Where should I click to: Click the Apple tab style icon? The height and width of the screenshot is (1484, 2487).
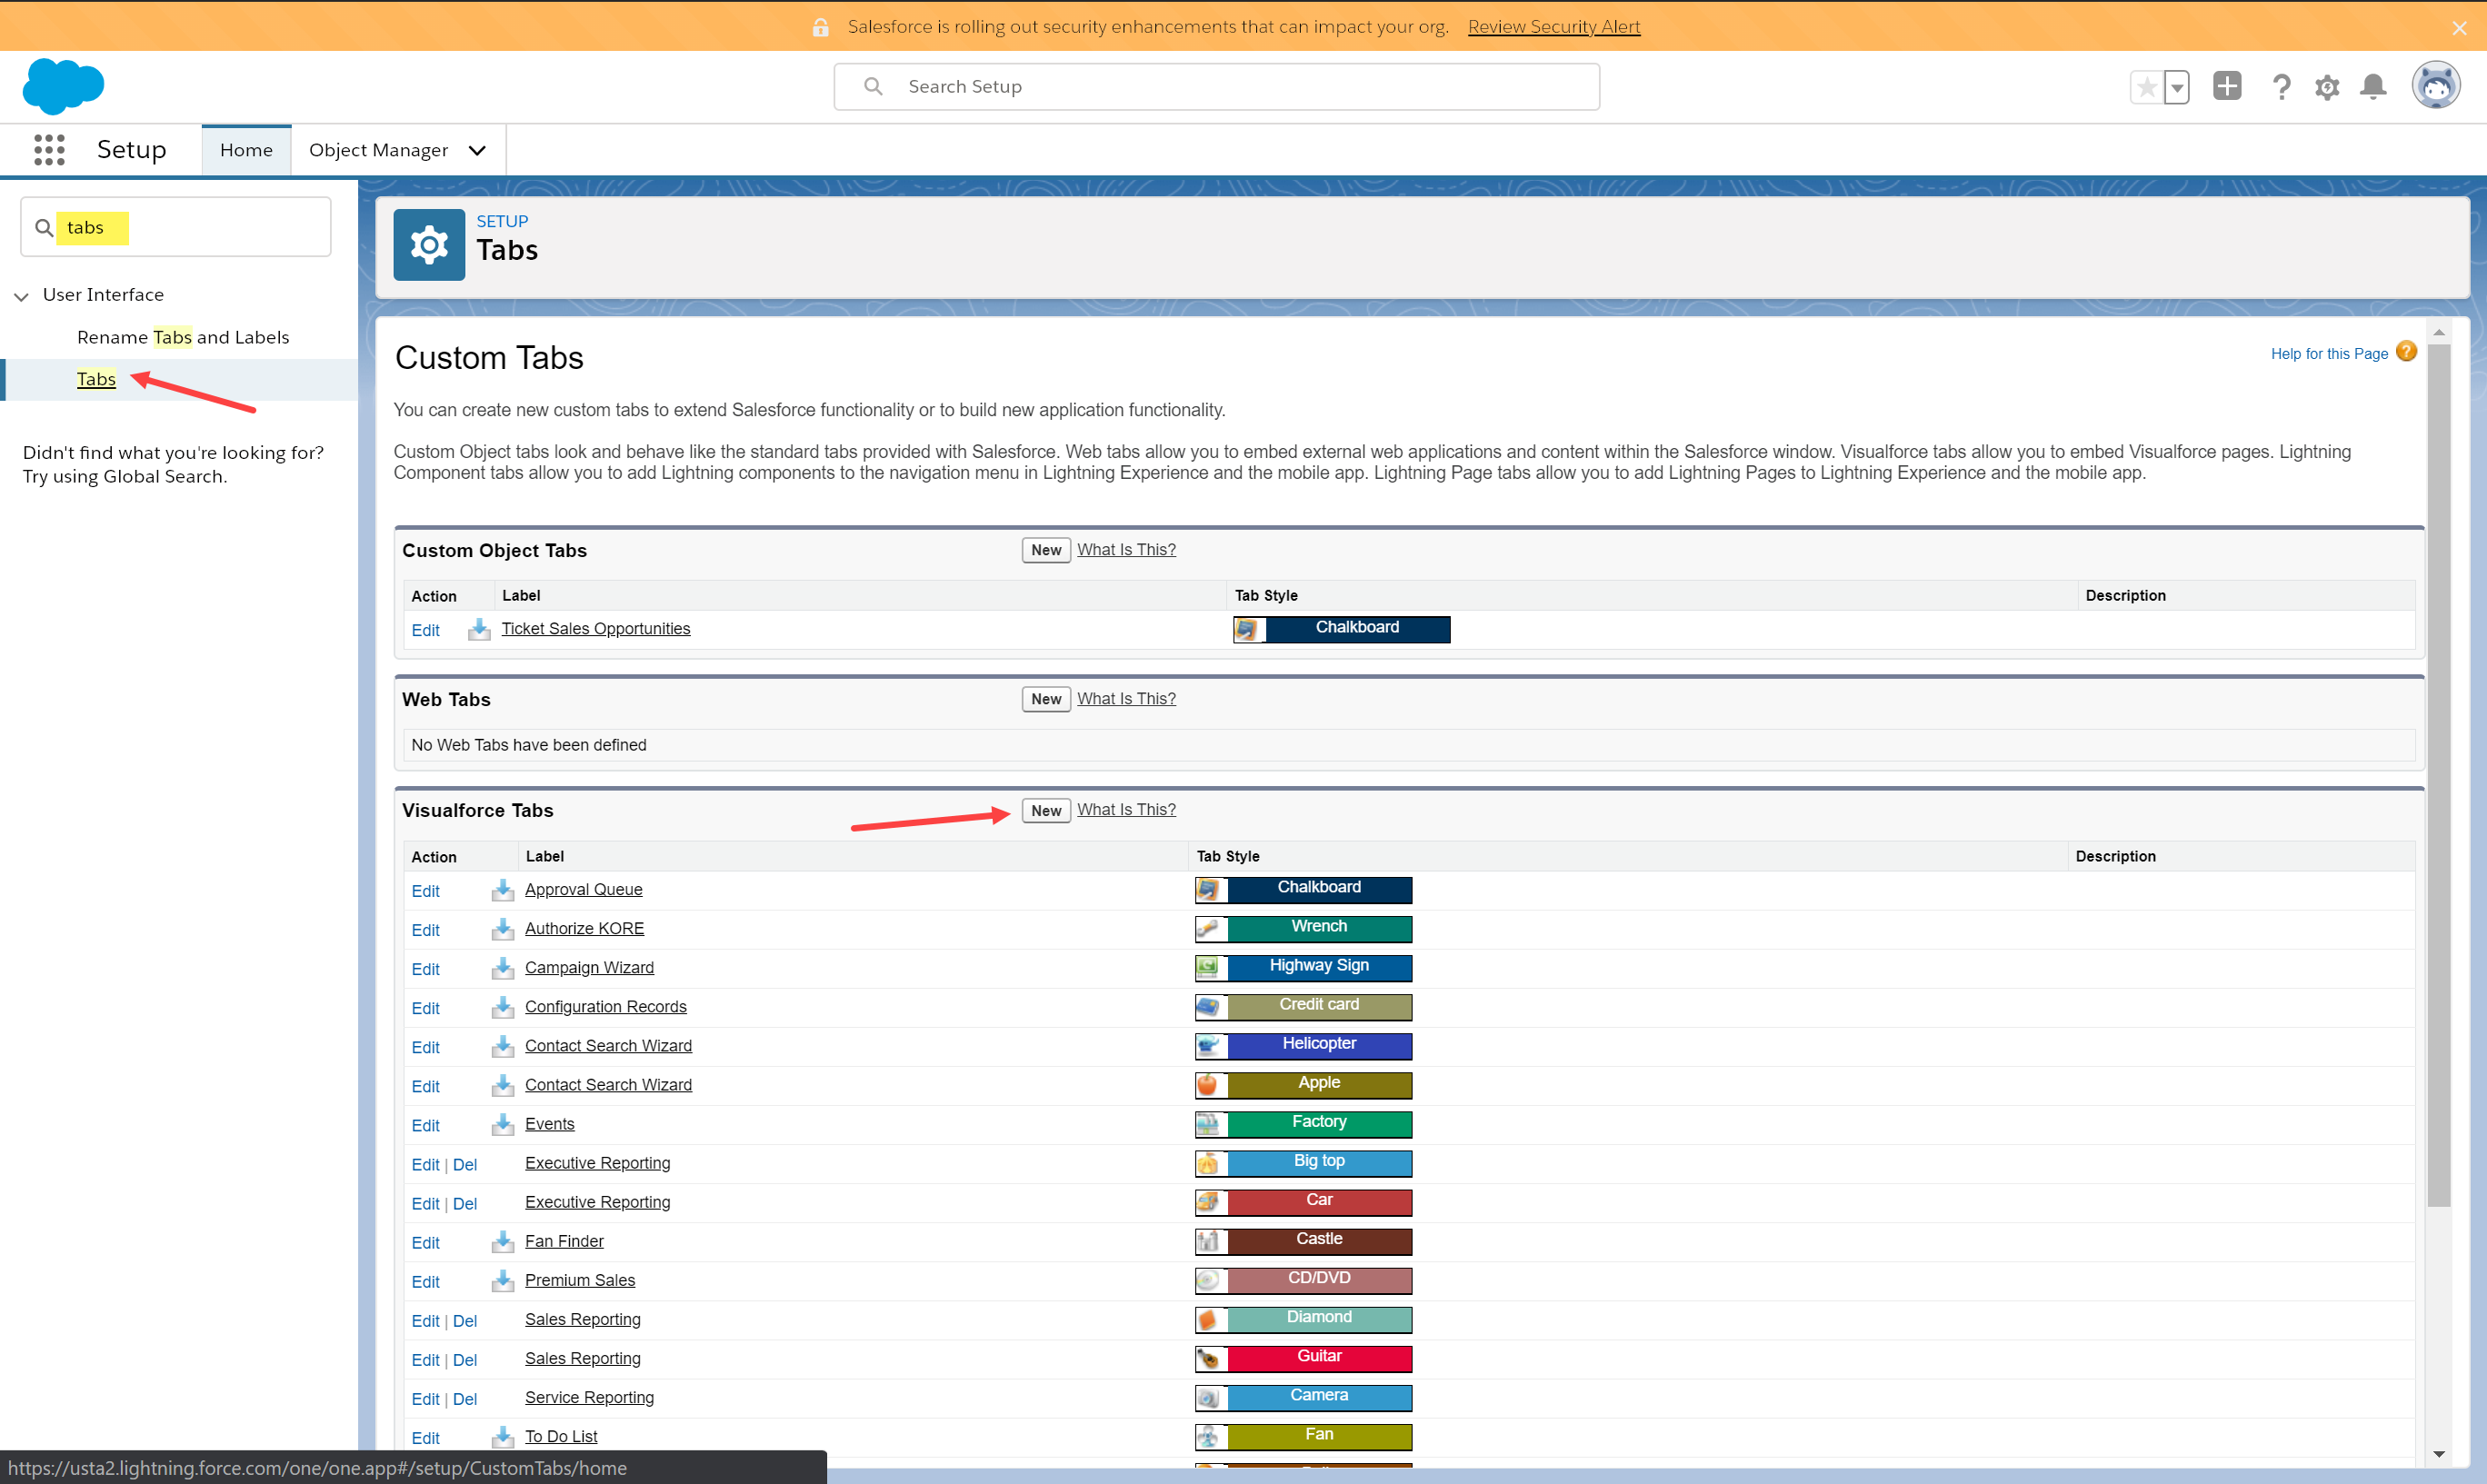click(1208, 1084)
